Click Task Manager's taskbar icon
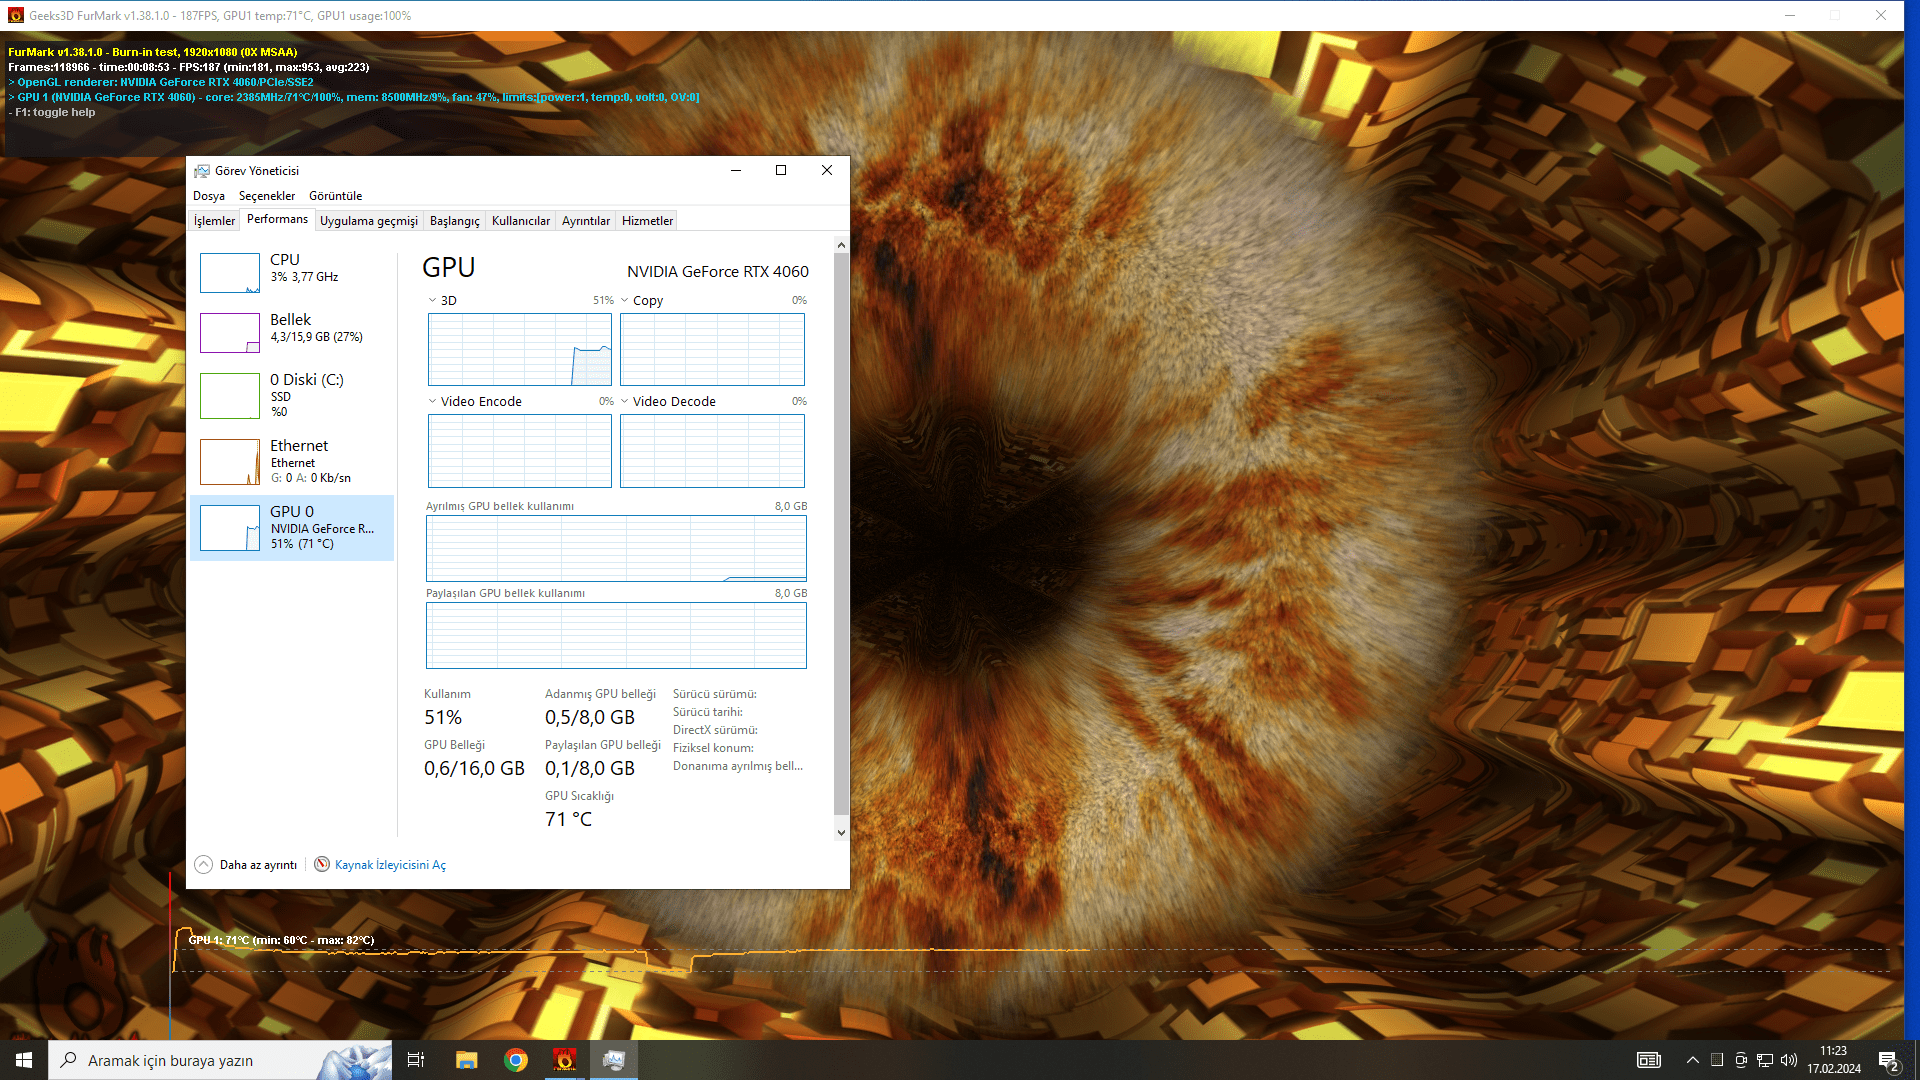The image size is (1920, 1080). pyautogui.click(x=614, y=1060)
